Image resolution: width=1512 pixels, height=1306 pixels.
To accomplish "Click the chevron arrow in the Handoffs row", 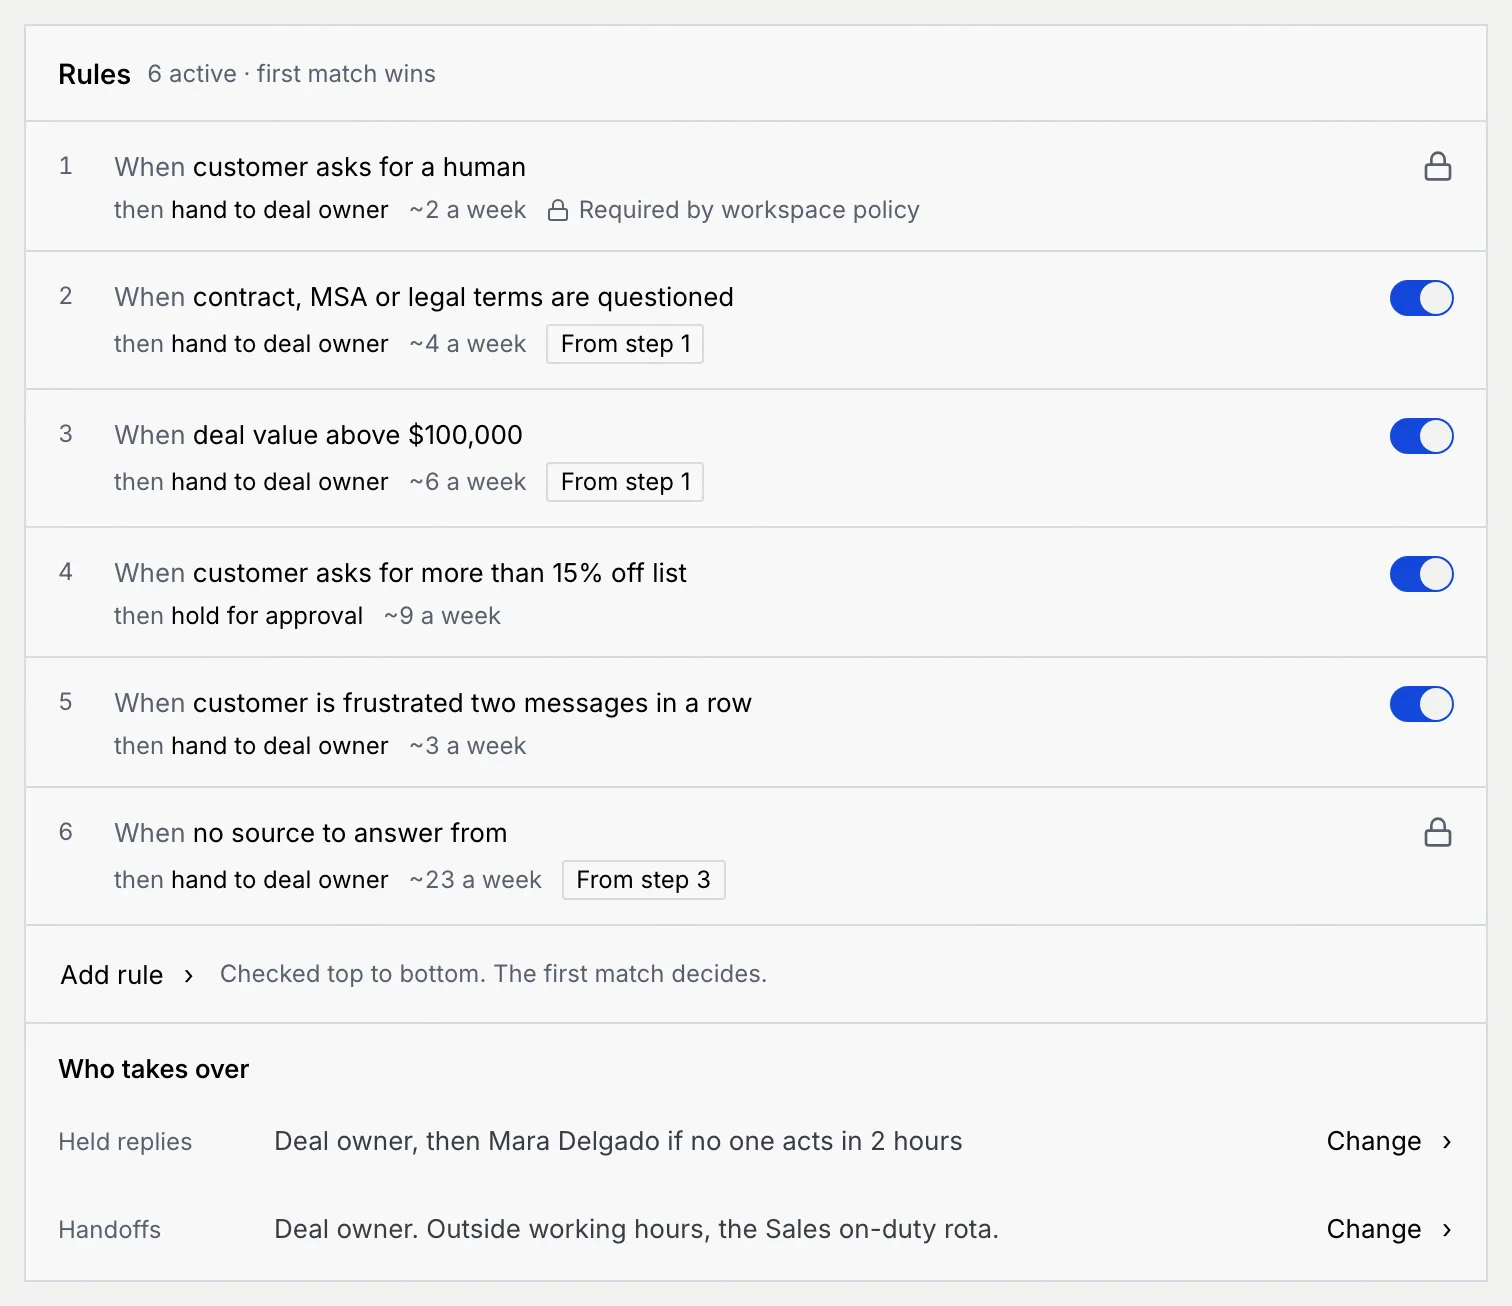I will tap(1446, 1230).
